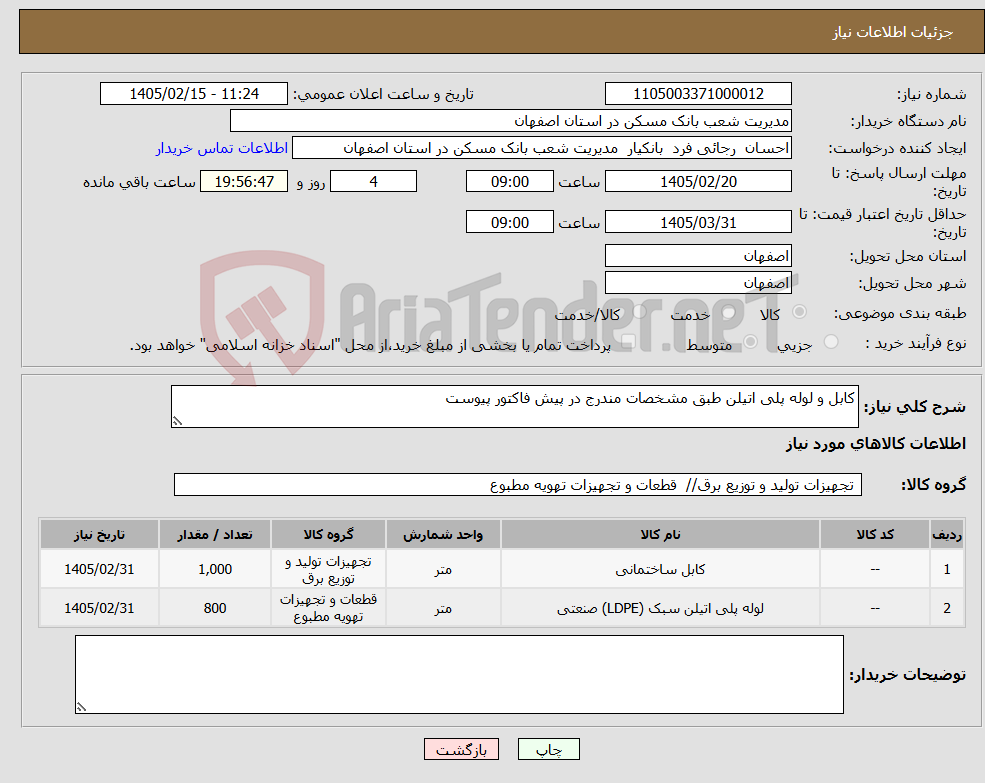Click row number 2 cell
This screenshot has width=985, height=783.
click(x=947, y=608)
